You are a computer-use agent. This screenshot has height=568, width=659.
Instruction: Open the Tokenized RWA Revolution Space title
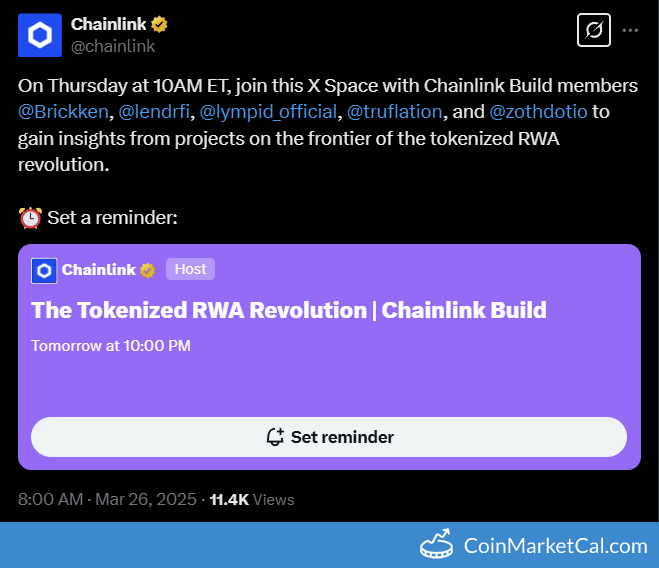289,310
